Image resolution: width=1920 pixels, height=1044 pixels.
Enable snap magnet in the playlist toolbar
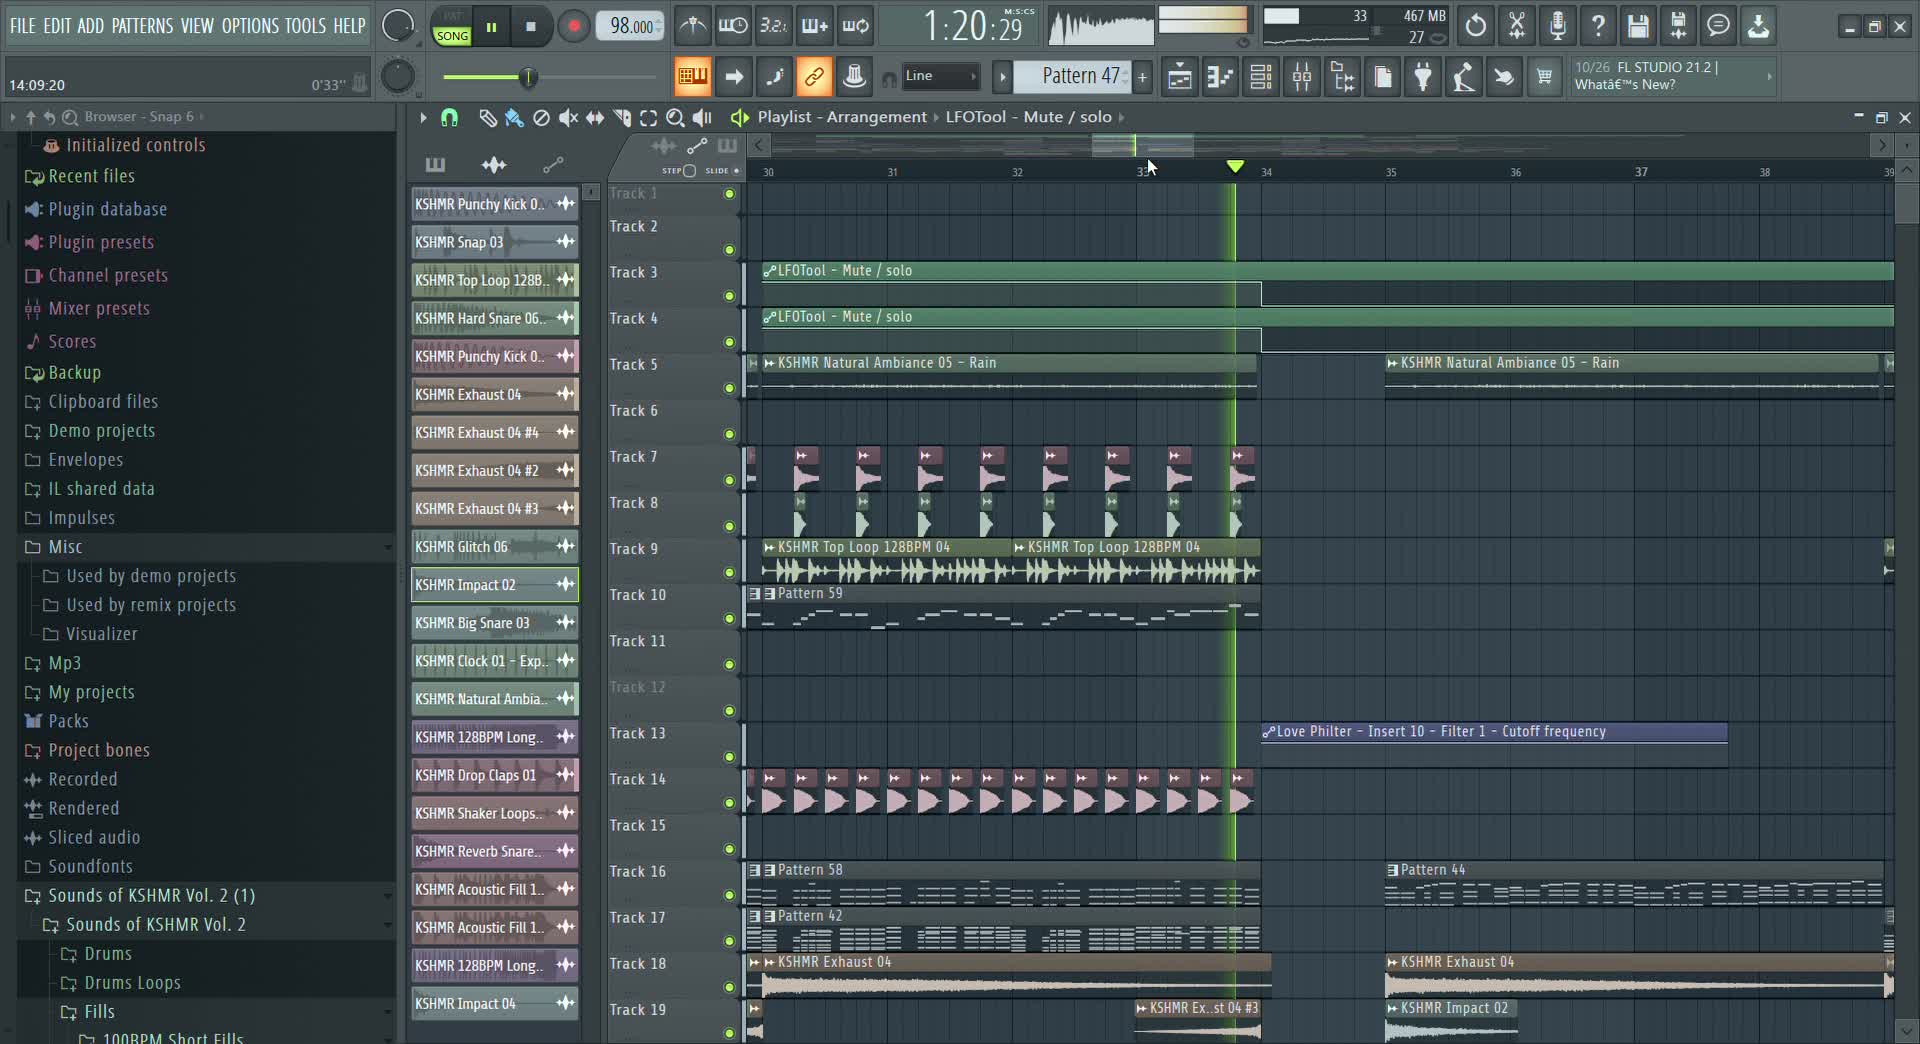(449, 117)
